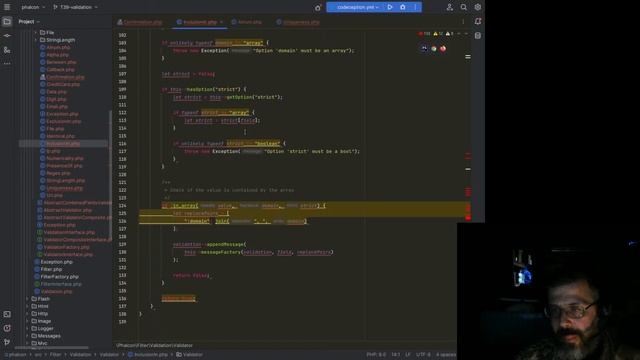Click UTF-8 encoding in status bar
640x360 pixels.
pyautogui.click(x=423, y=355)
